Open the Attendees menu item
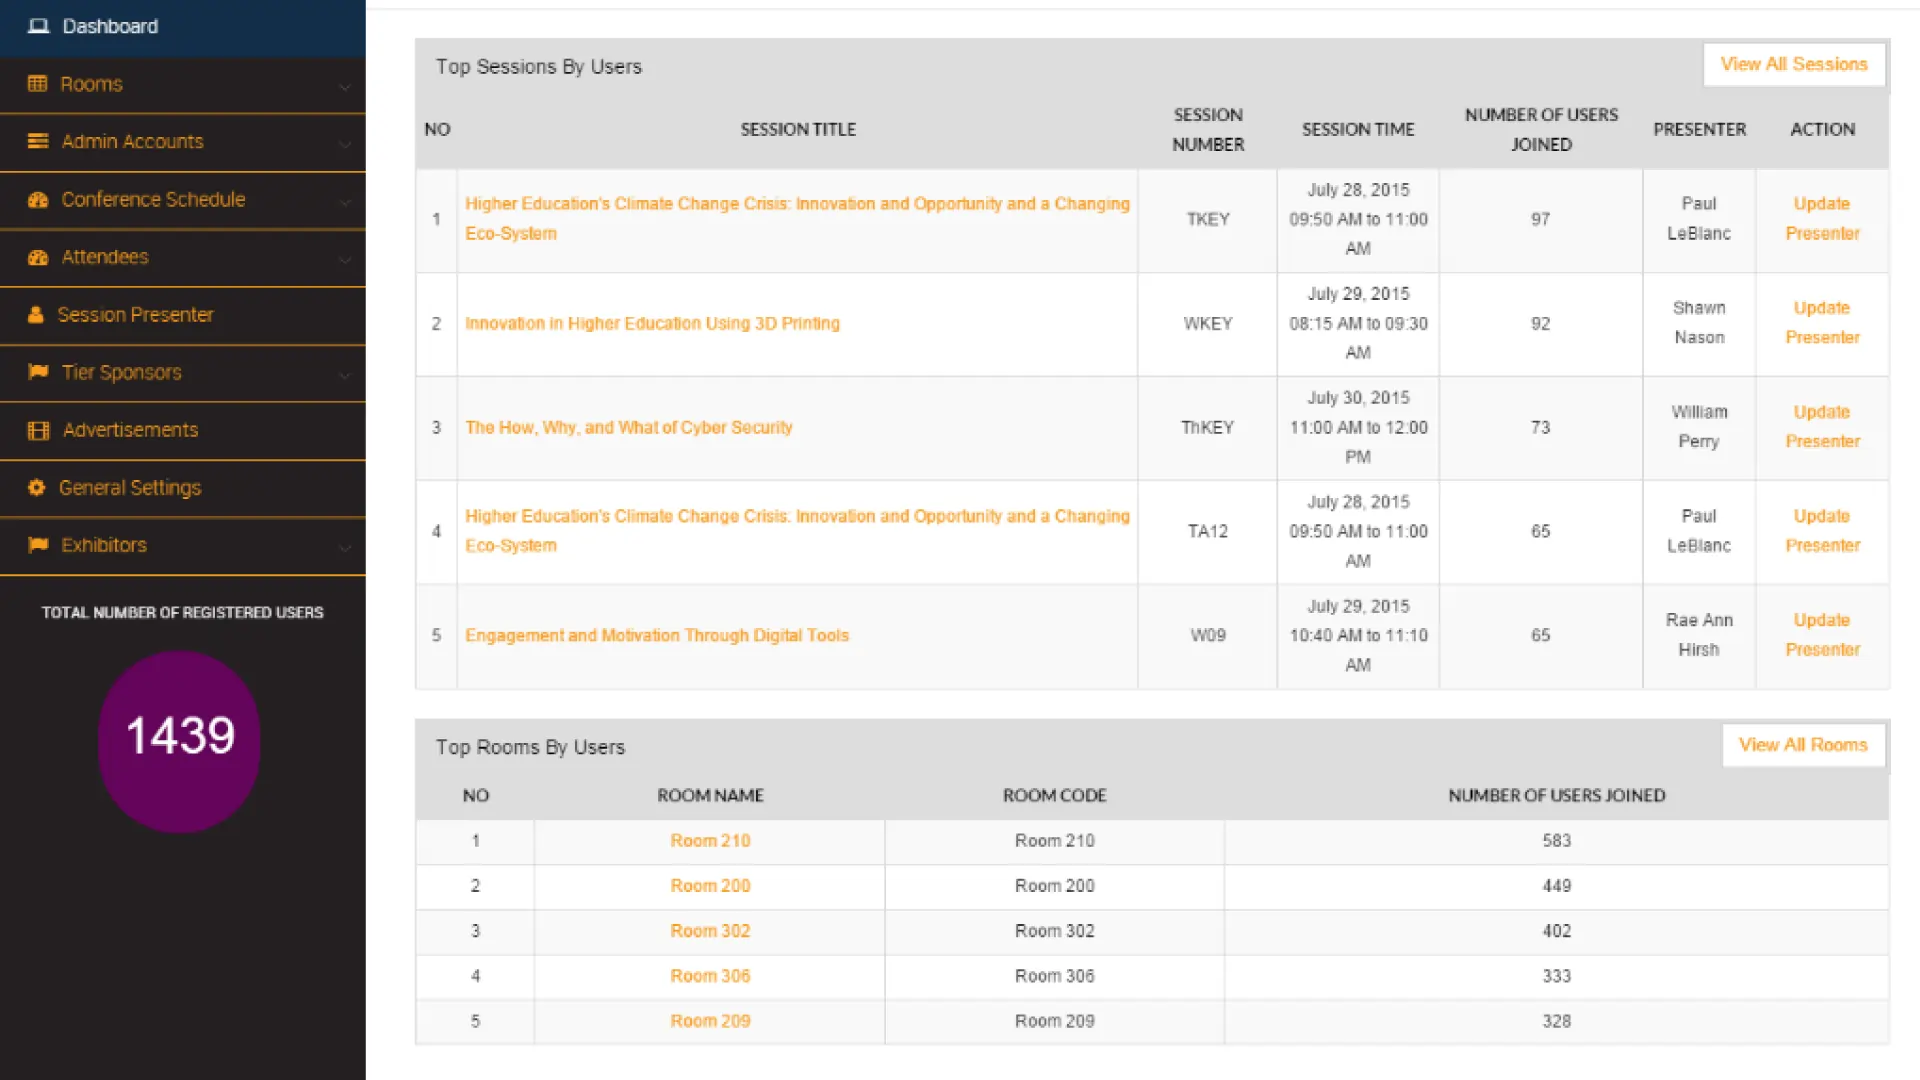1920x1080 pixels. [x=183, y=258]
